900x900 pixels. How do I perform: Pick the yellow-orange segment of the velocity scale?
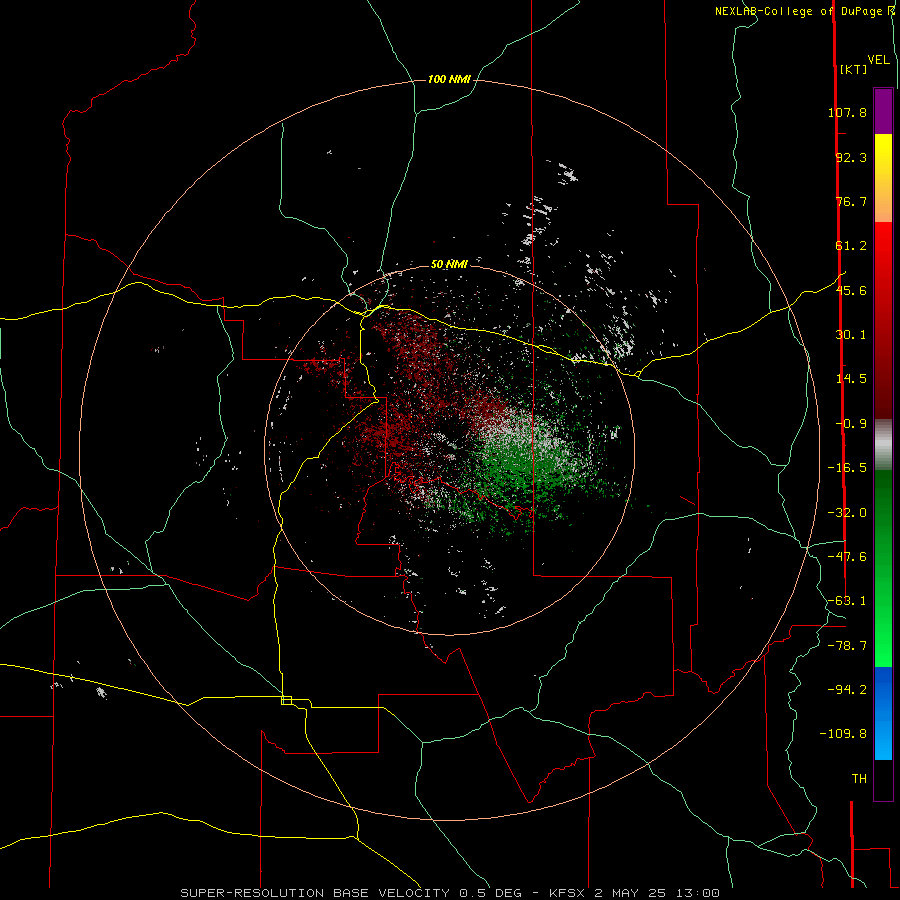coord(883,178)
